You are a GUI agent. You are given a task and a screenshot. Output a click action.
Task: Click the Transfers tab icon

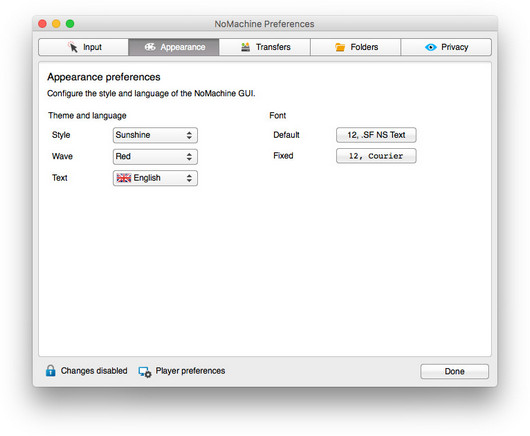(246, 47)
